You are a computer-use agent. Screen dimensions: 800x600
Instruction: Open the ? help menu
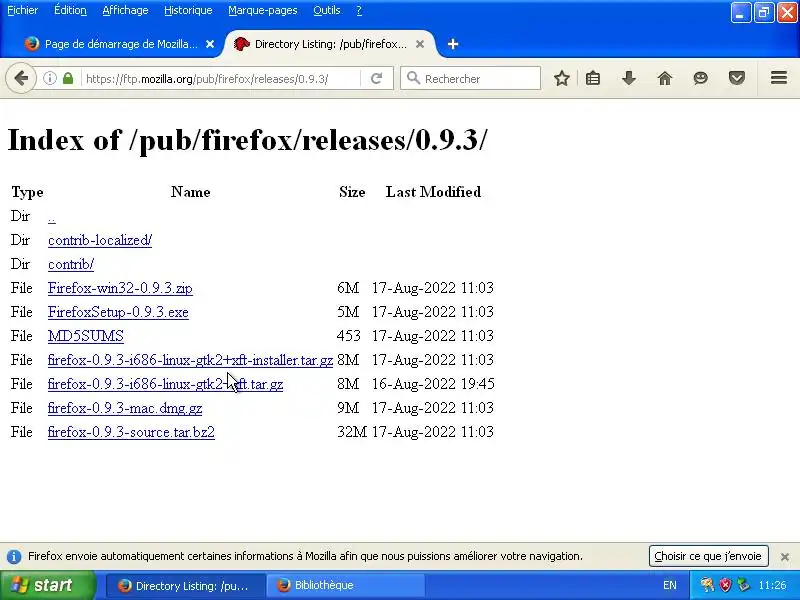(x=359, y=10)
